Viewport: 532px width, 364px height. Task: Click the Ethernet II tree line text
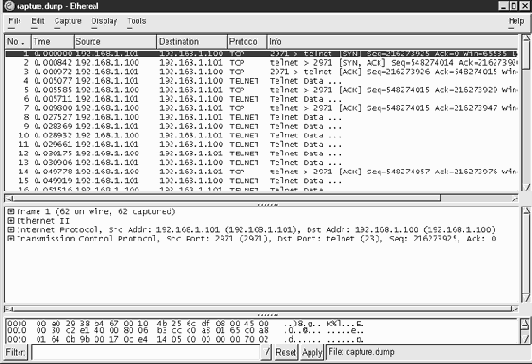coord(43,221)
